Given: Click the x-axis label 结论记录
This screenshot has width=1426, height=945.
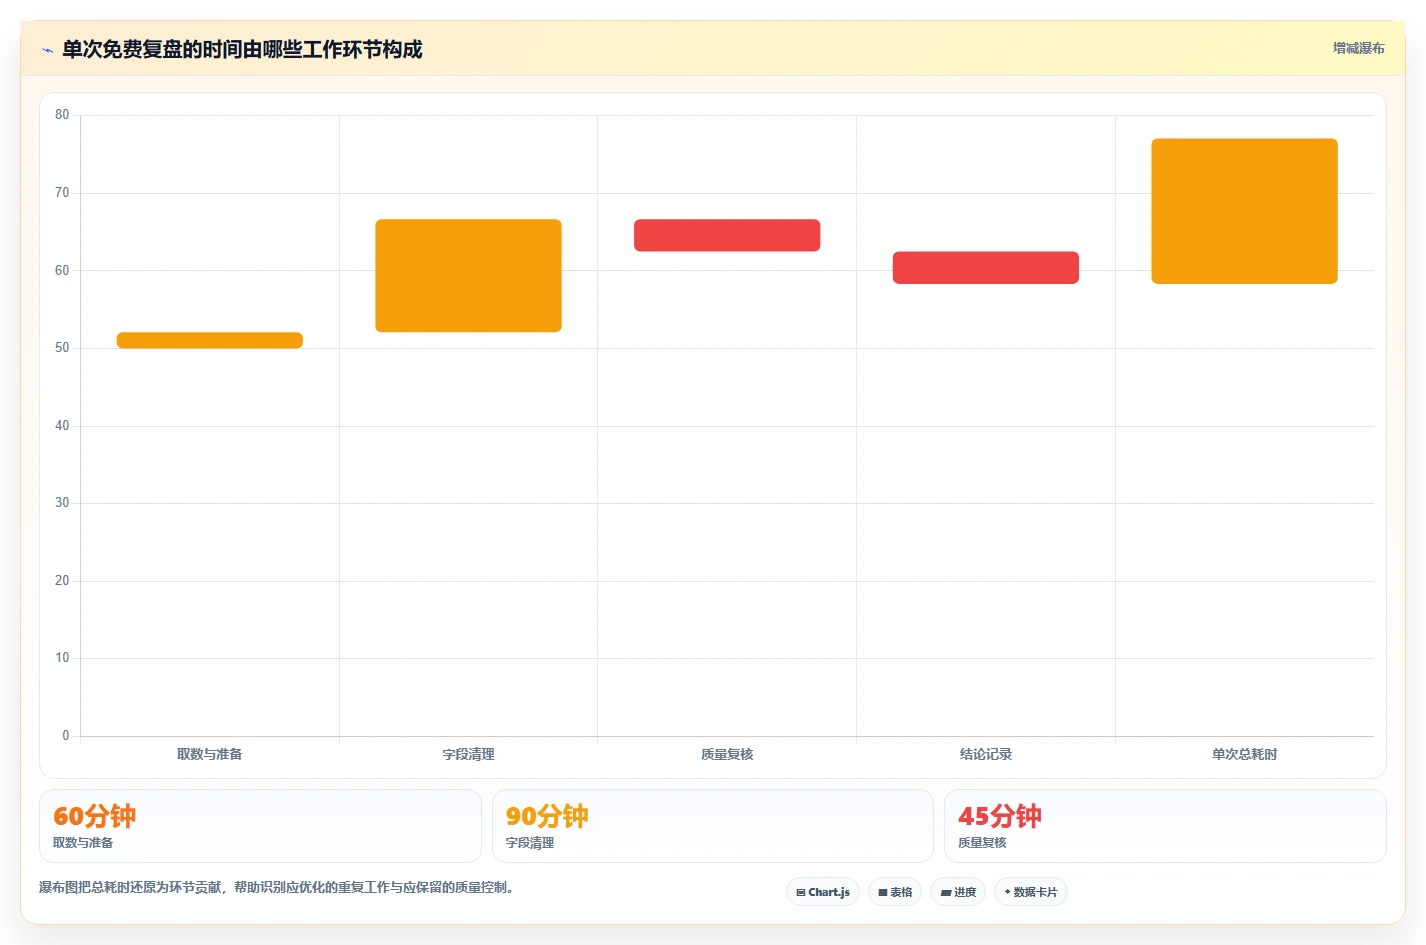Looking at the screenshot, I should [x=986, y=754].
